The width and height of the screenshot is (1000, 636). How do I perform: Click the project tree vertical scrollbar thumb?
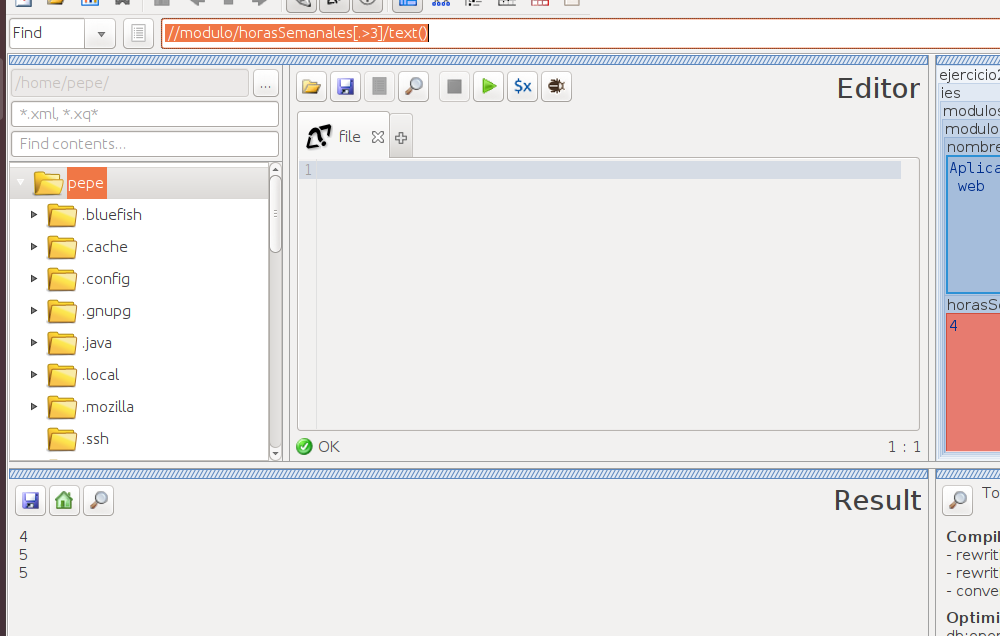pos(276,214)
